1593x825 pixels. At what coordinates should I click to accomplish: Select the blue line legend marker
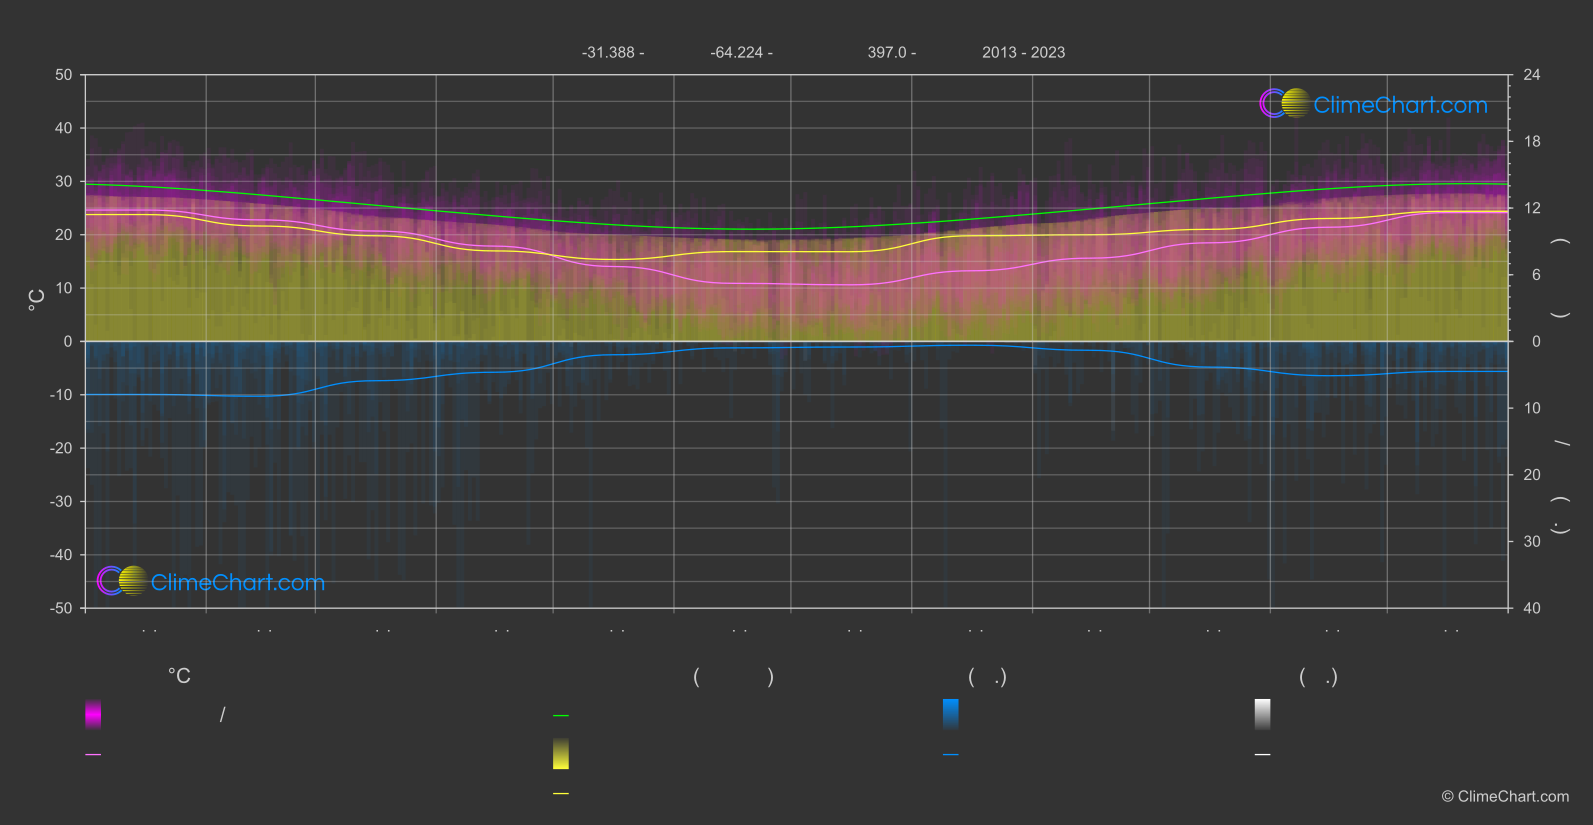click(x=951, y=755)
